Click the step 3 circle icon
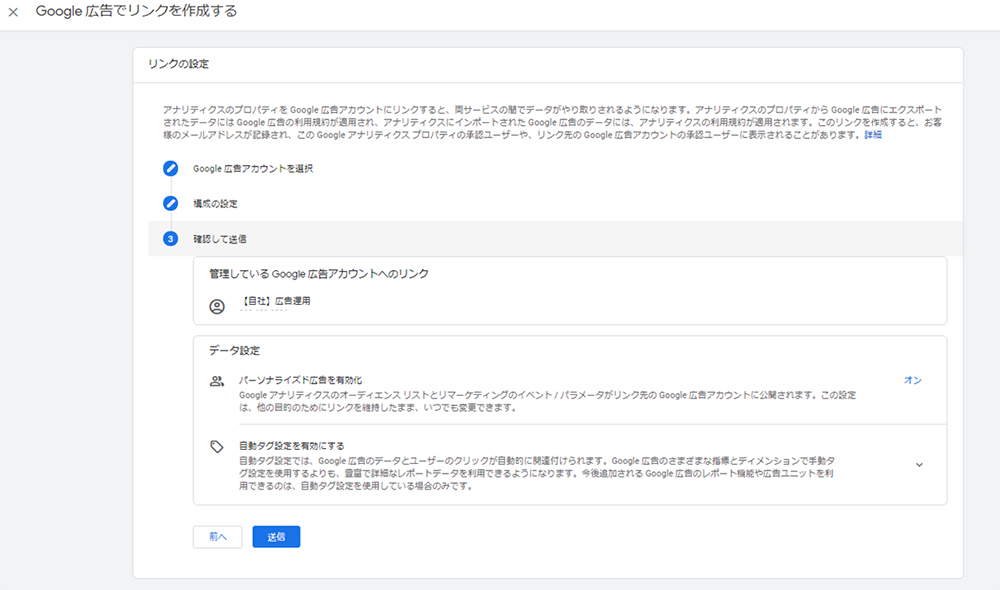Viewport: 1000px width, 590px height. (170, 239)
